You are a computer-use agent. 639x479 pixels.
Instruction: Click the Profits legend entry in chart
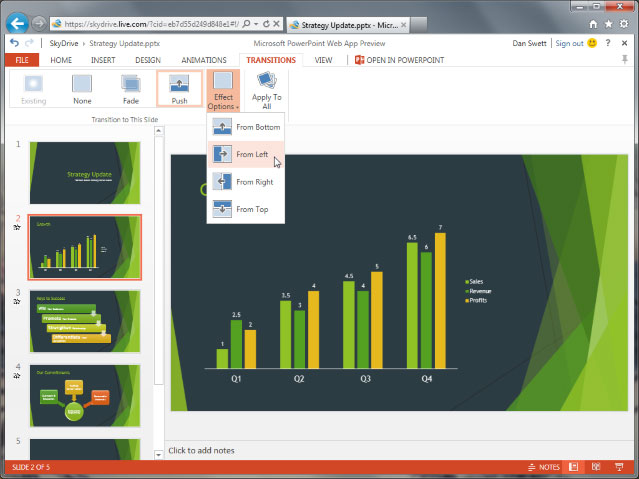pos(476,300)
